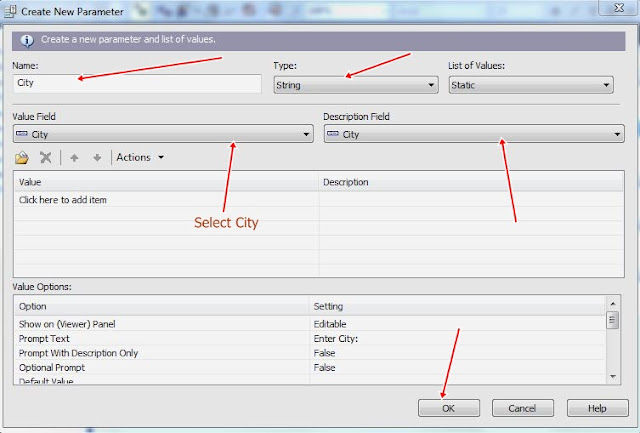Click the open folder import icon

pyautogui.click(x=22, y=158)
